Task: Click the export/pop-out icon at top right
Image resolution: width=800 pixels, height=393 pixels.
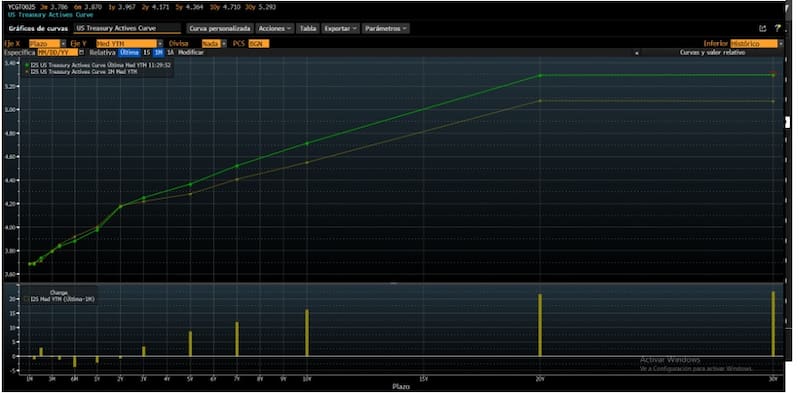Action: tap(763, 29)
